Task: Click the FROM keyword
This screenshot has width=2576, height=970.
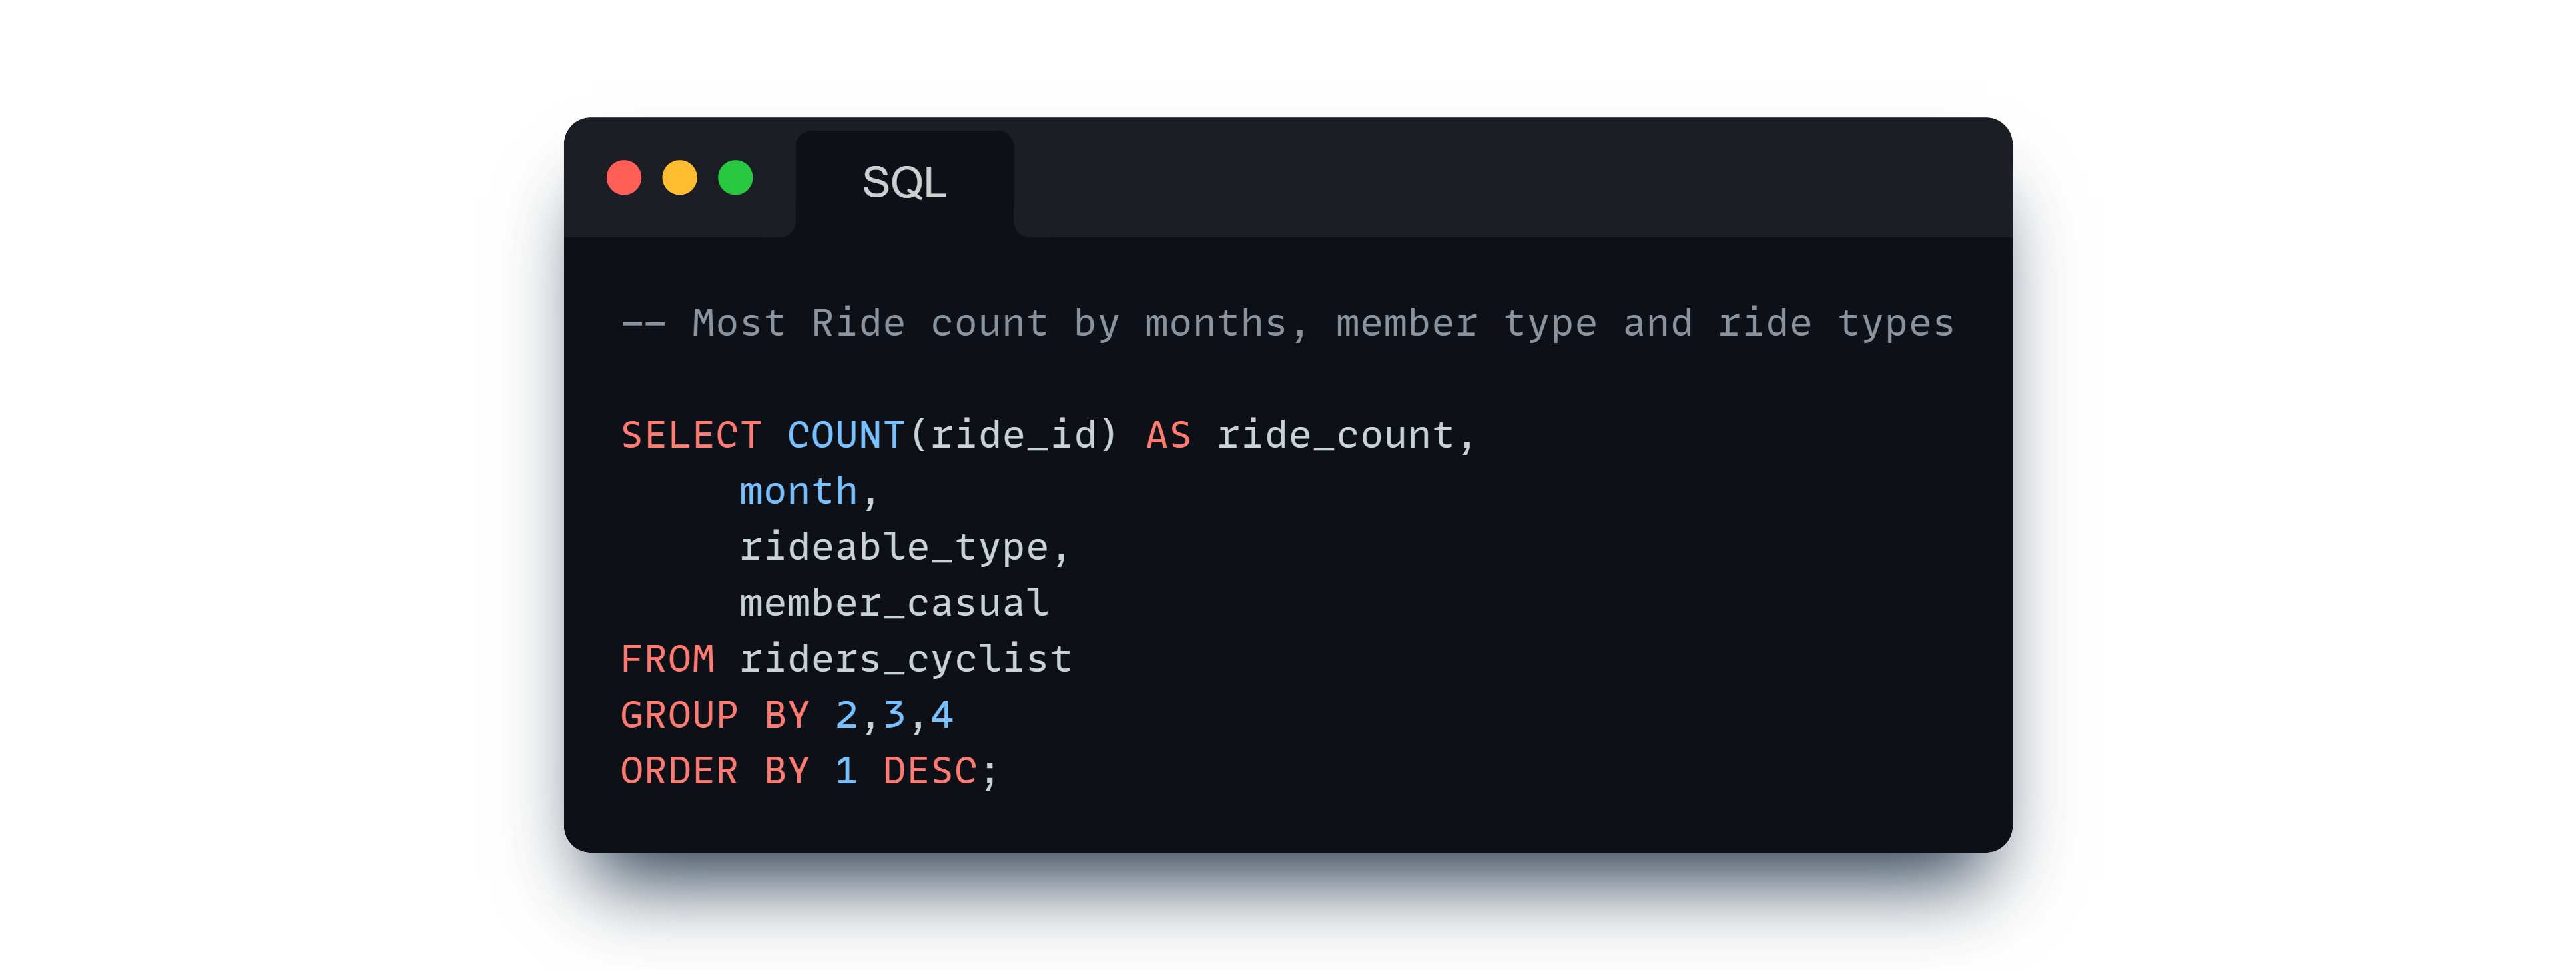Action: tap(667, 659)
